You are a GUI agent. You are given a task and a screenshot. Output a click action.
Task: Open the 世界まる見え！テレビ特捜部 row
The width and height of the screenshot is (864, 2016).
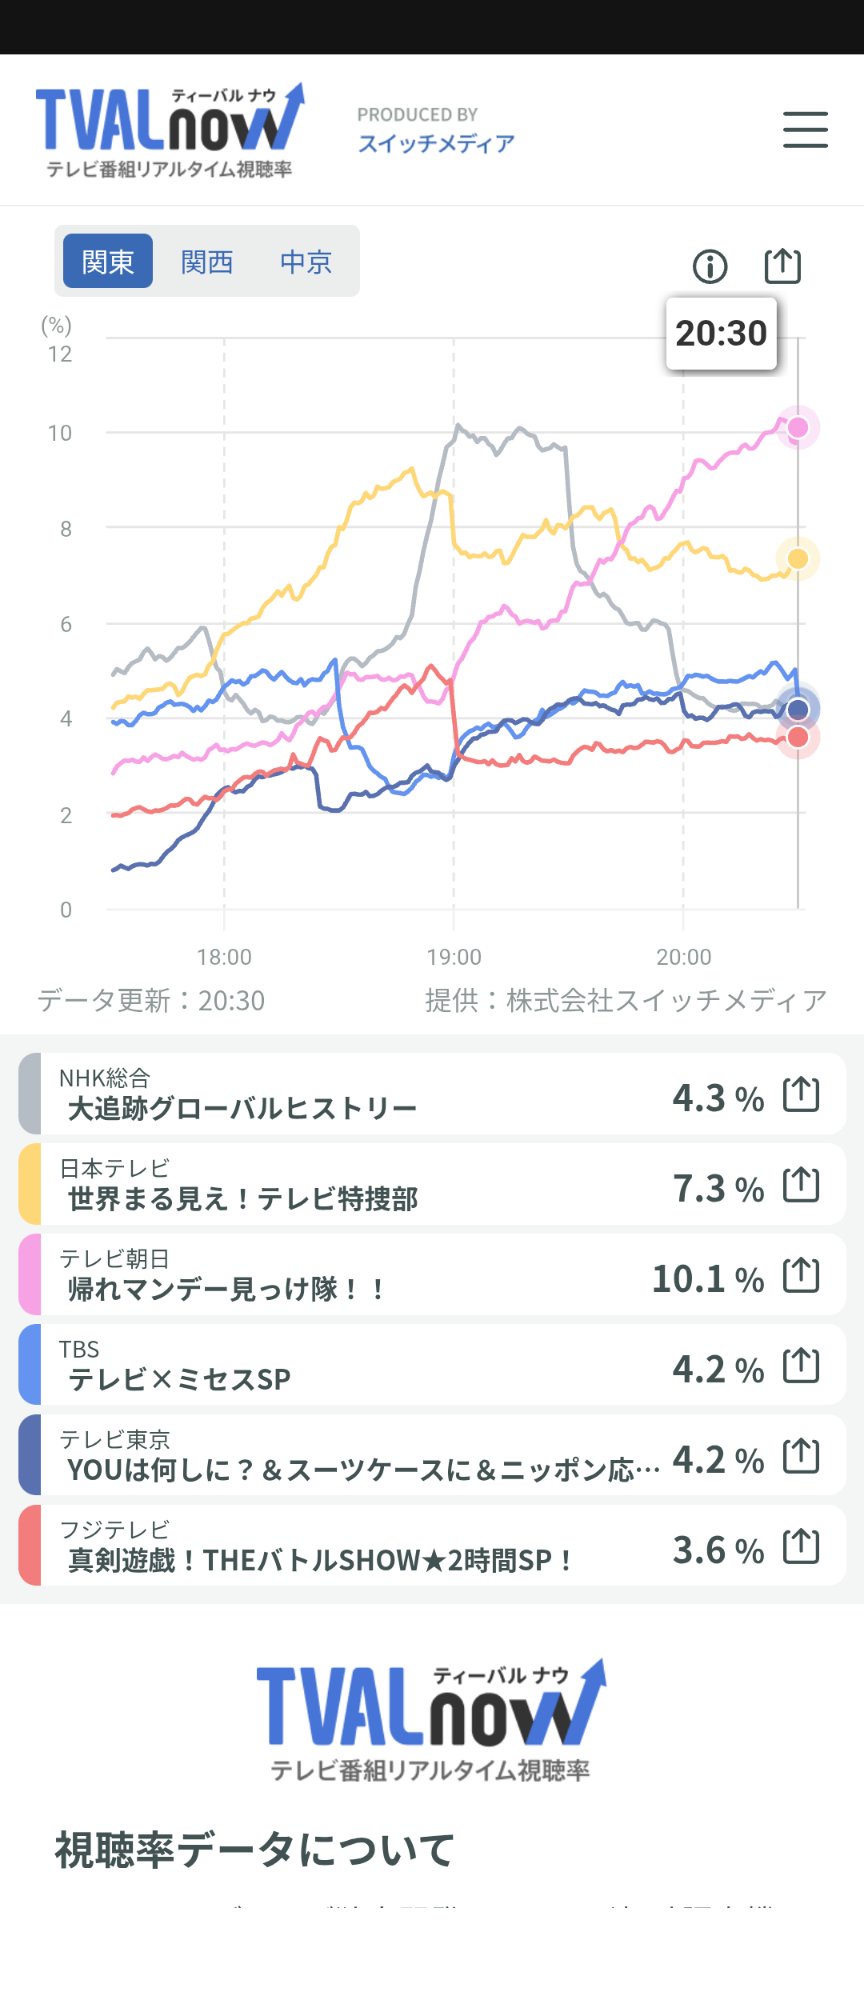(432, 1184)
